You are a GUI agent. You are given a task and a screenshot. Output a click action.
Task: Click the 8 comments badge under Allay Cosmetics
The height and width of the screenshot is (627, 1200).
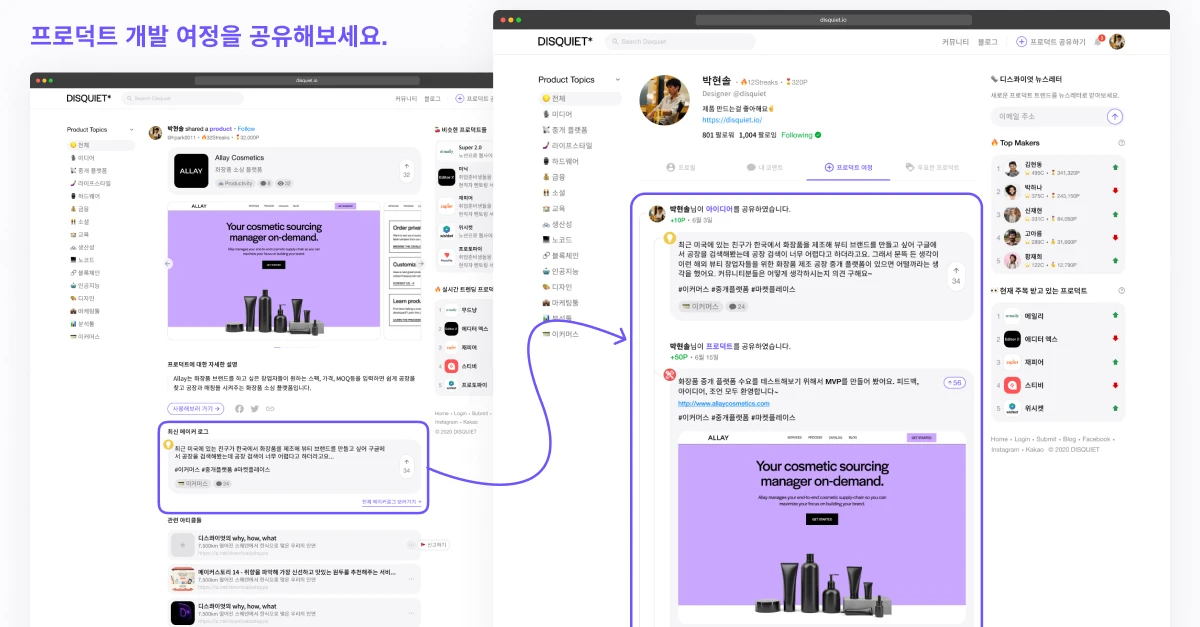265,184
